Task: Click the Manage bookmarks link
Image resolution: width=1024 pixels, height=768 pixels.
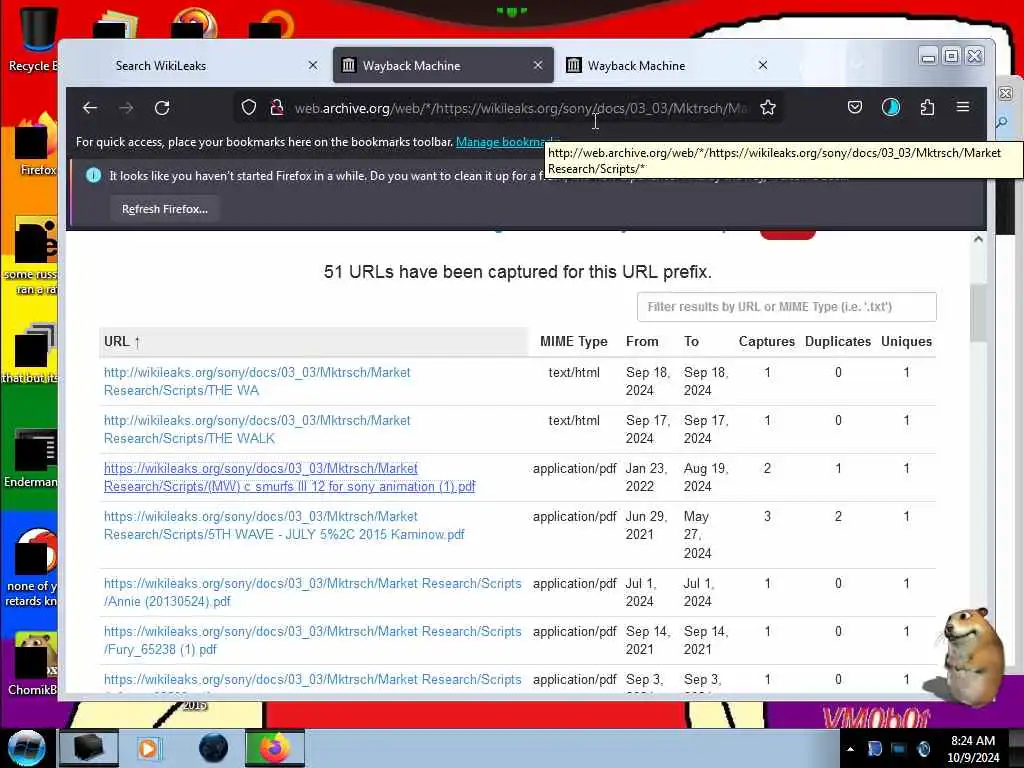Action: click(x=507, y=142)
